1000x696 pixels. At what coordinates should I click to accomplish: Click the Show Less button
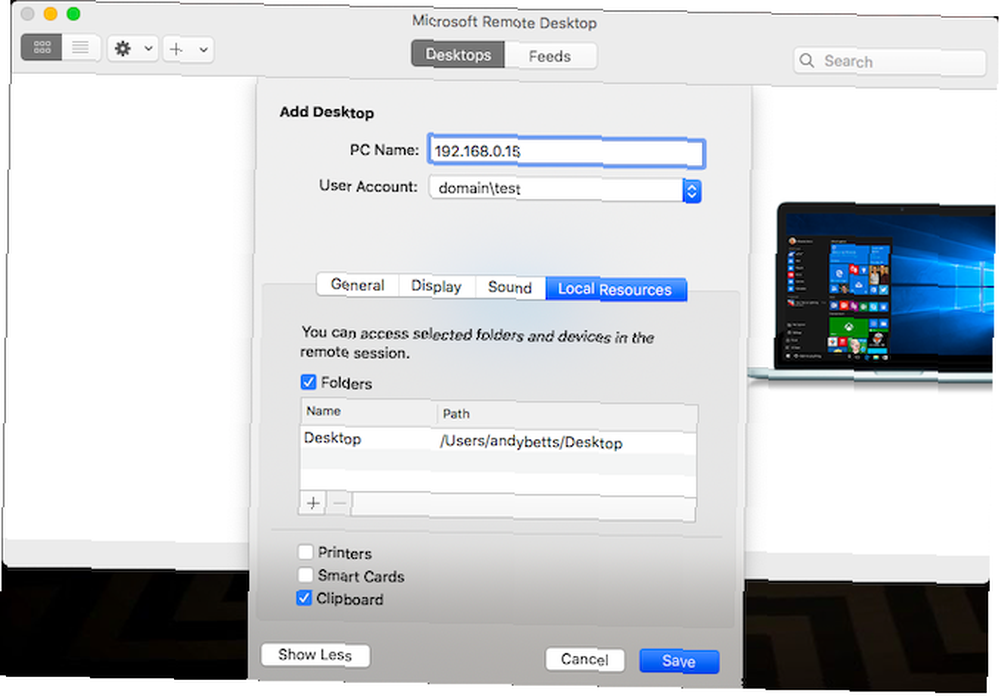point(315,655)
